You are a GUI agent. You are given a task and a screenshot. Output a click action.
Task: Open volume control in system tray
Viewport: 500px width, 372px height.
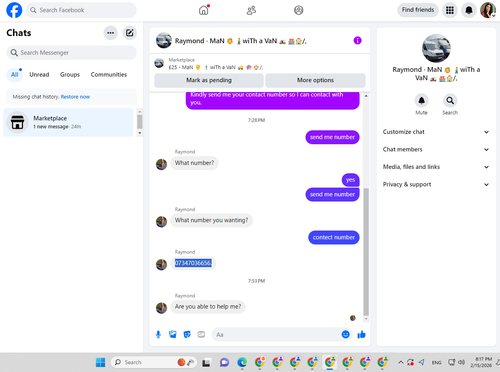pyautogui.click(x=462, y=362)
